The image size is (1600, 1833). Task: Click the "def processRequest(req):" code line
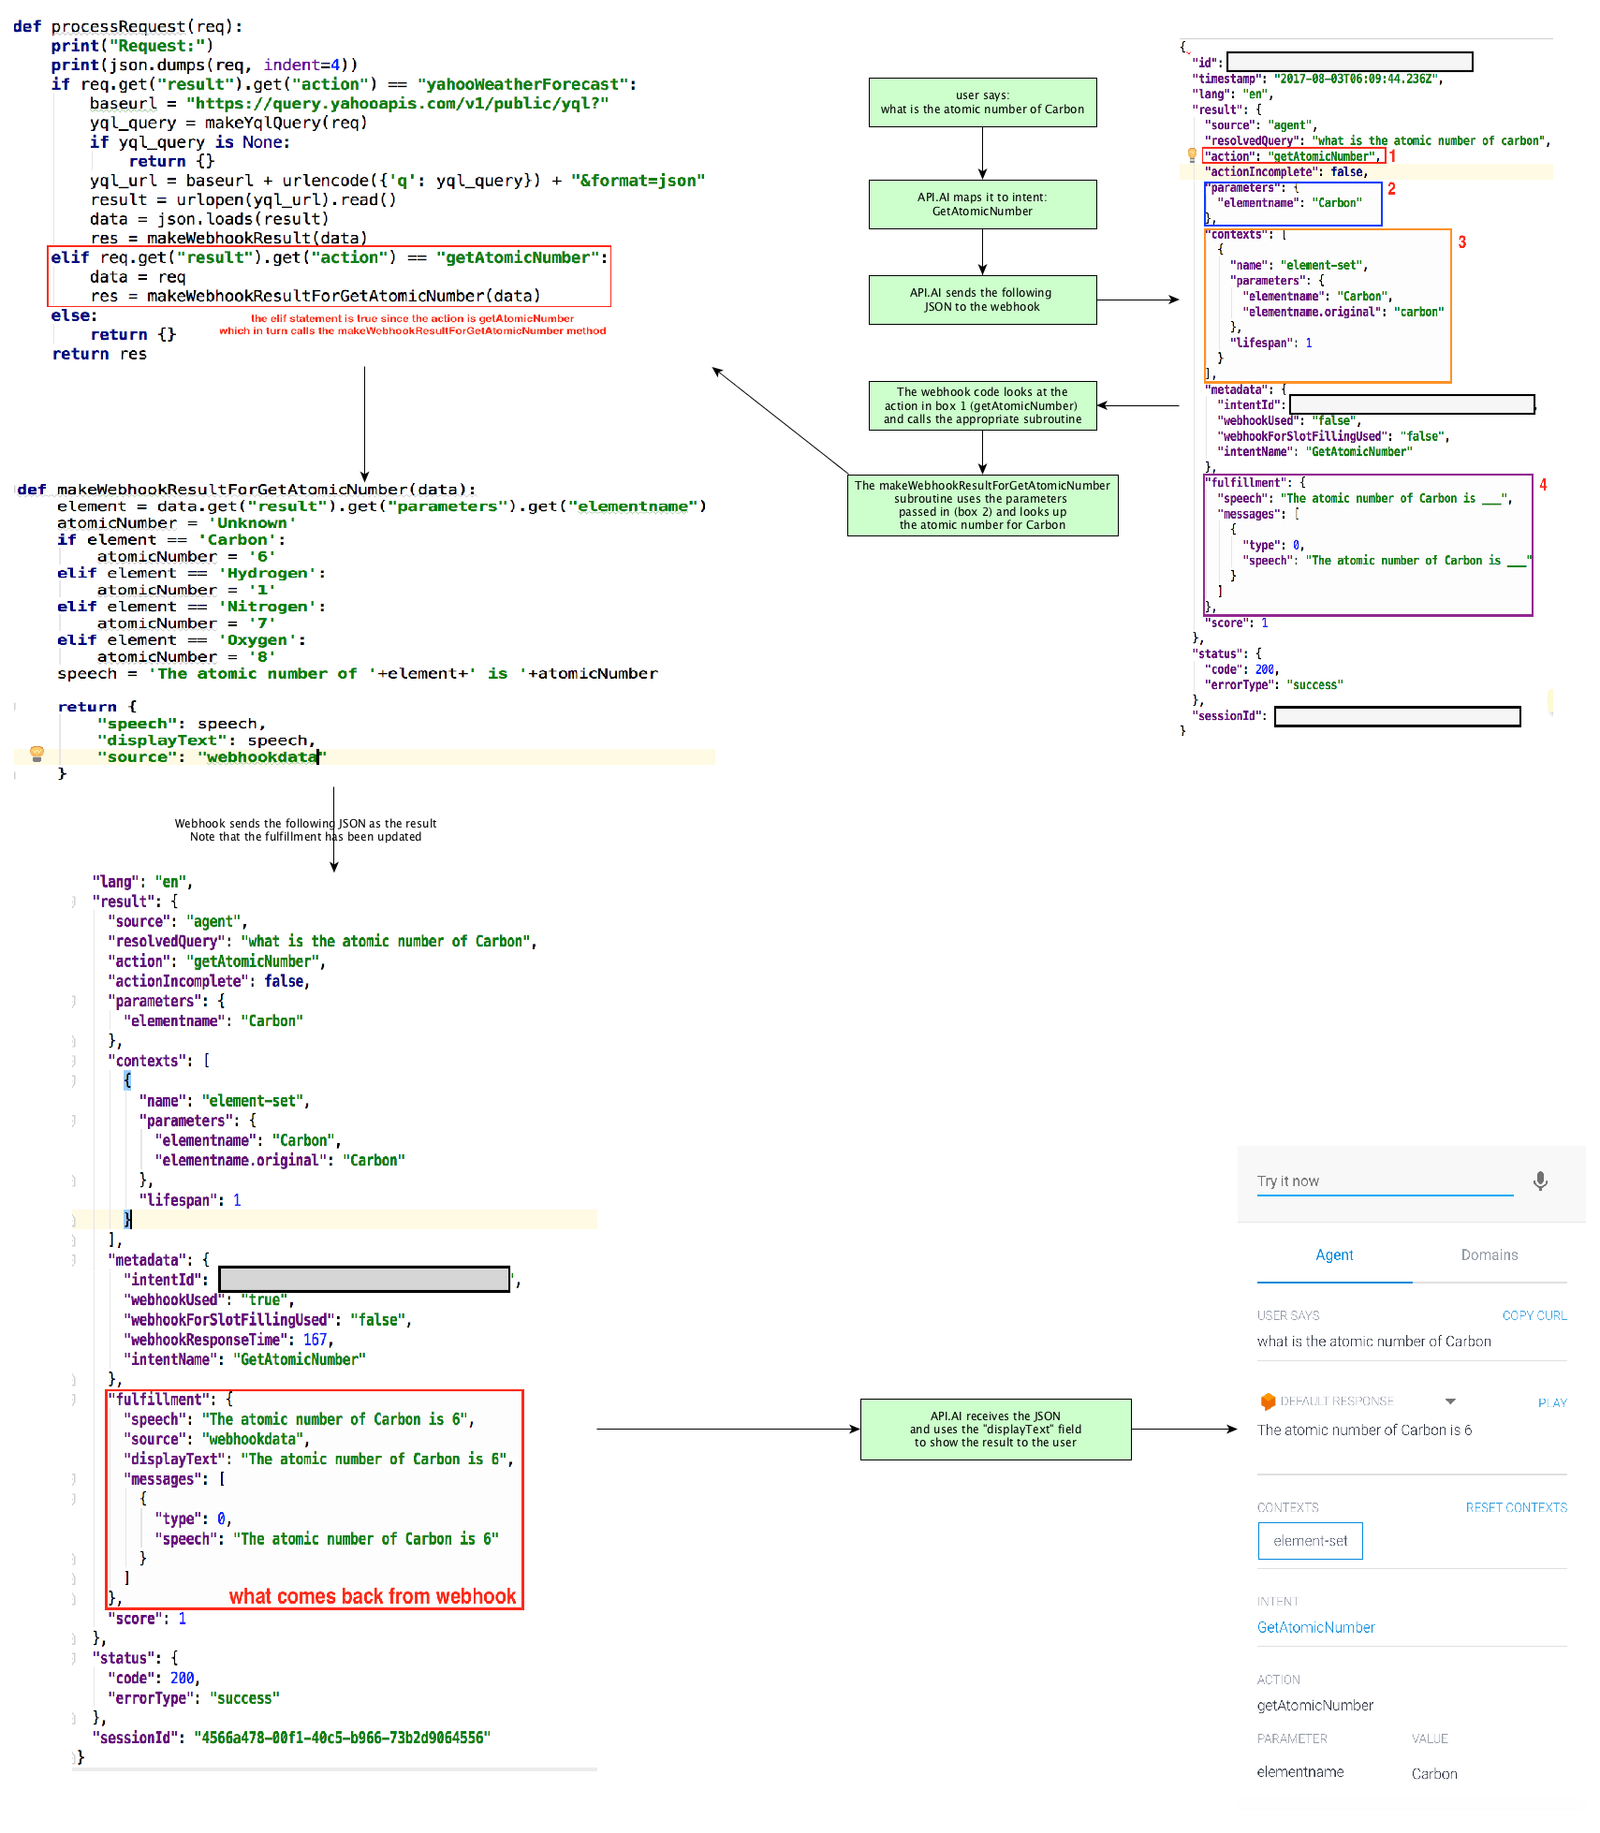128,26
